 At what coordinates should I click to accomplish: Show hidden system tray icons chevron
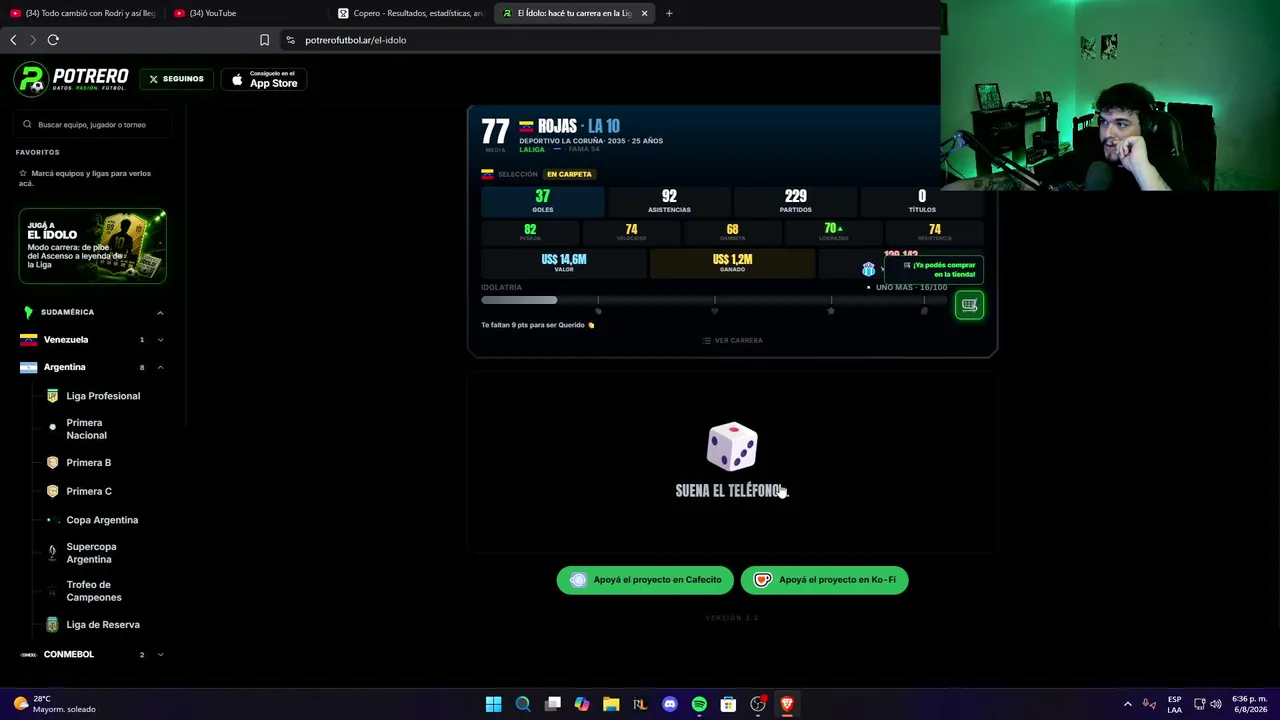coord(1127,704)
